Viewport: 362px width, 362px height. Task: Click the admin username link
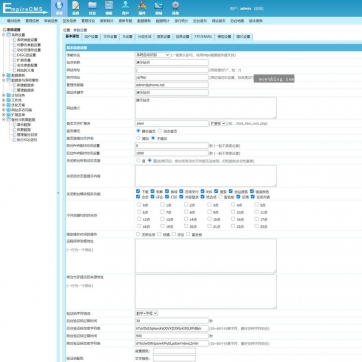pos(246,8)
